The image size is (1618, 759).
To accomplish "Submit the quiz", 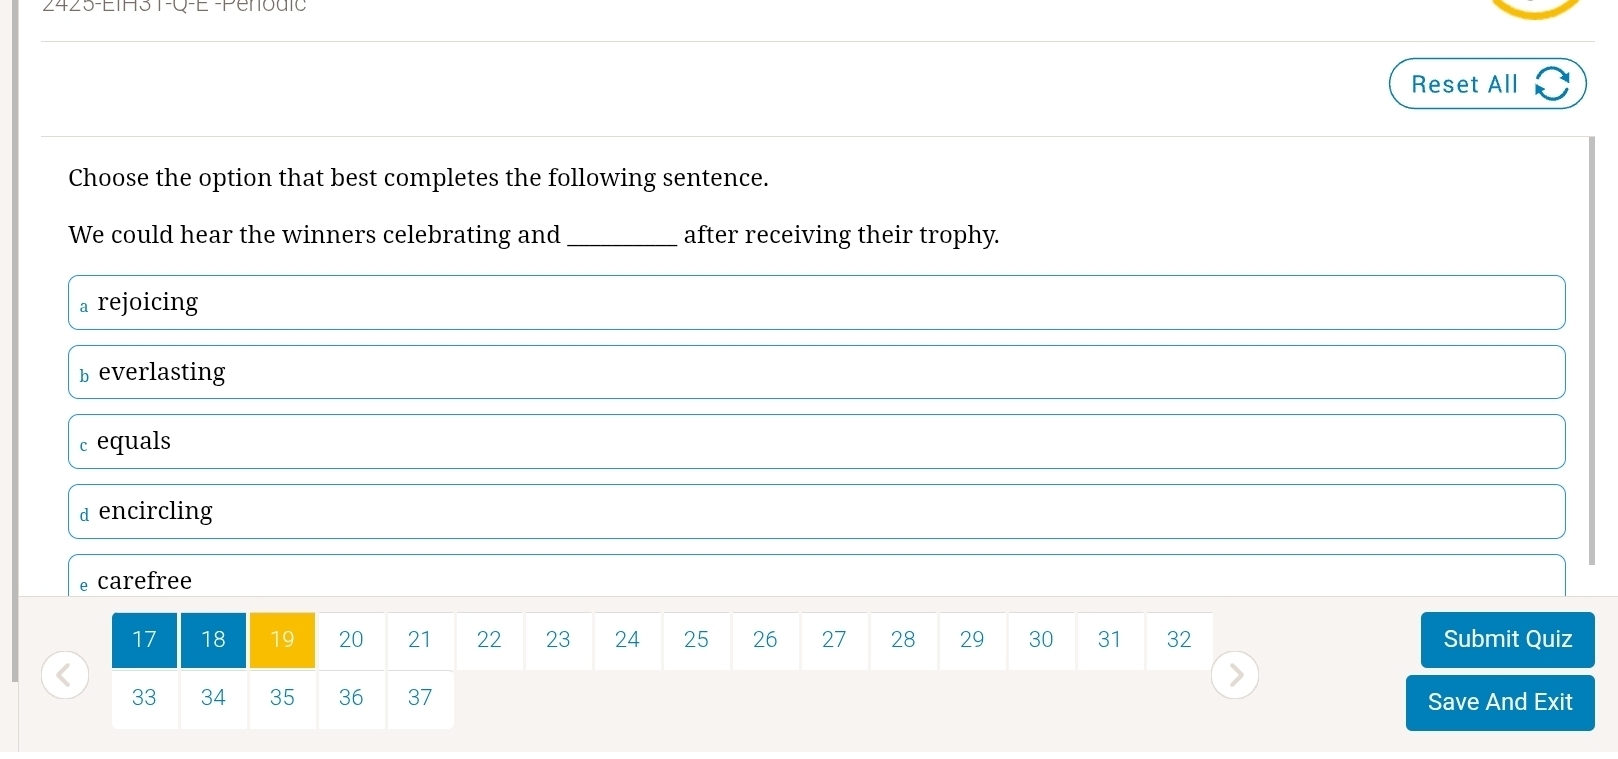I will [1507, 639].
